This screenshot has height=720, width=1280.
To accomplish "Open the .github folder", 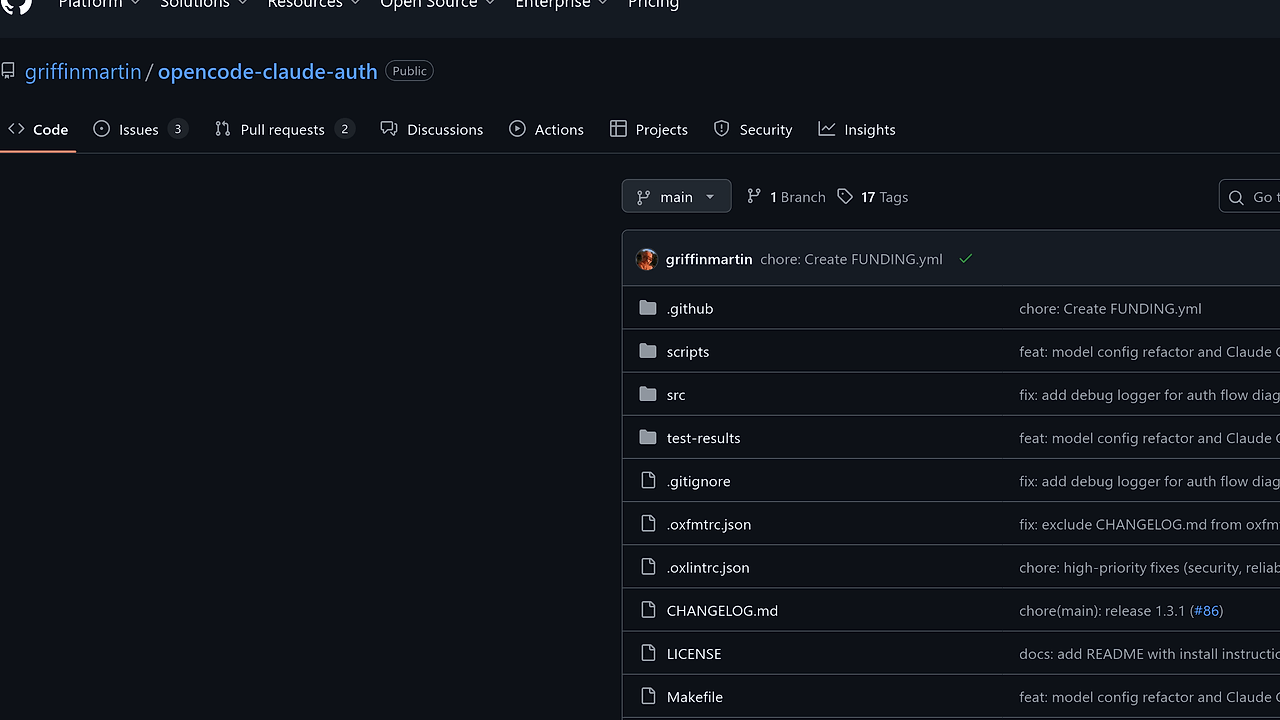I will [x=690, y=308].
